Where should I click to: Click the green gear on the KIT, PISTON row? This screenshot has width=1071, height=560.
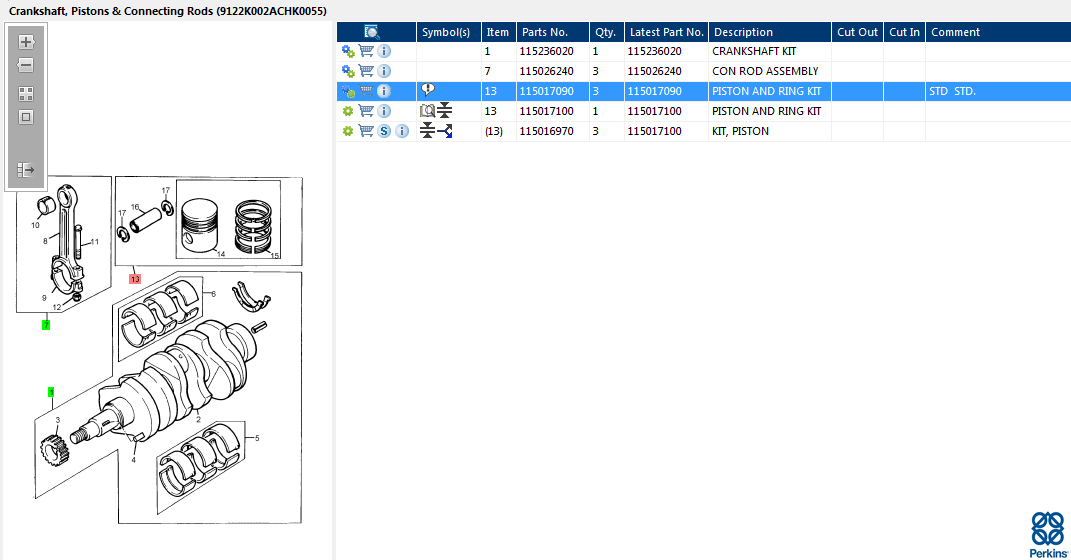tap(348, 131)
